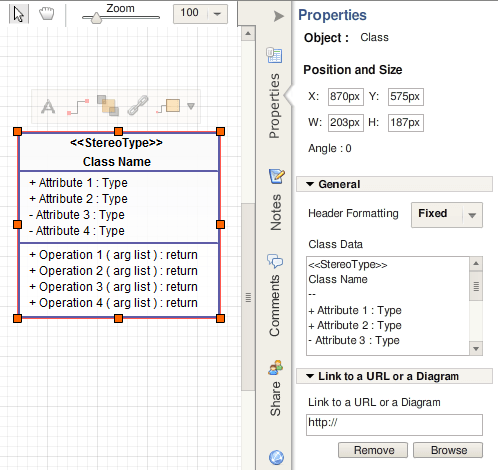The width and height of the screenshot is (498, 470).
Task: Click 'Angle : 0' text
Action: [330, 148]
